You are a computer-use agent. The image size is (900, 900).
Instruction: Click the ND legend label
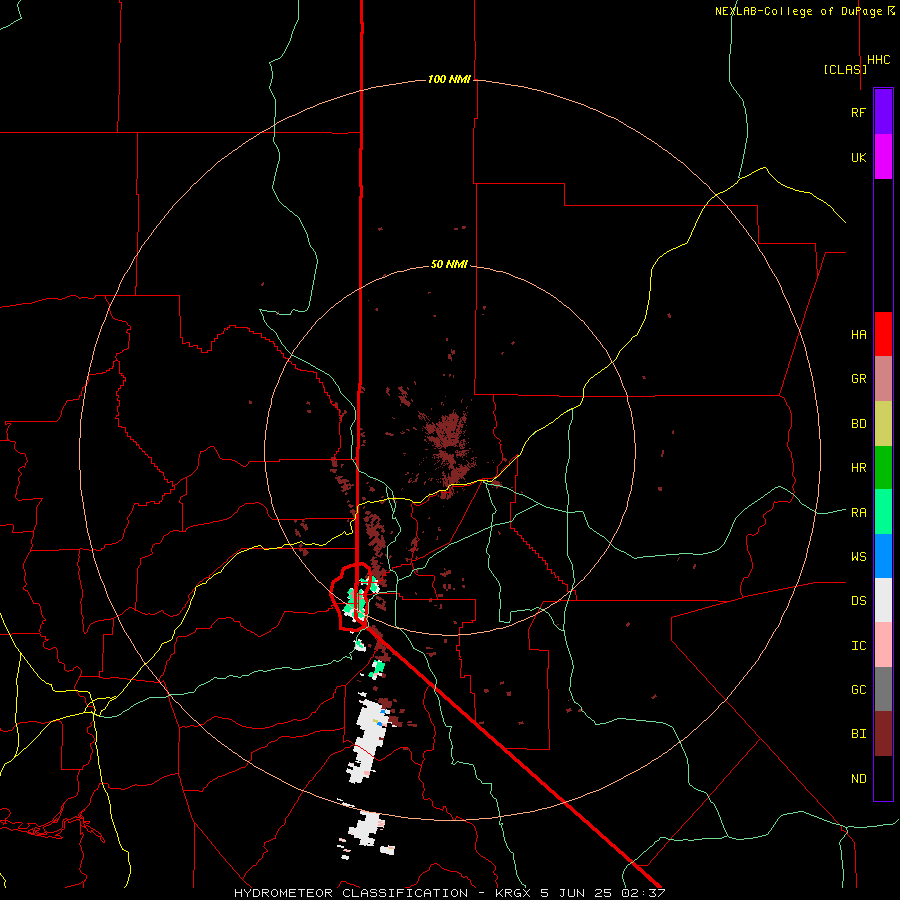(858, 778)
